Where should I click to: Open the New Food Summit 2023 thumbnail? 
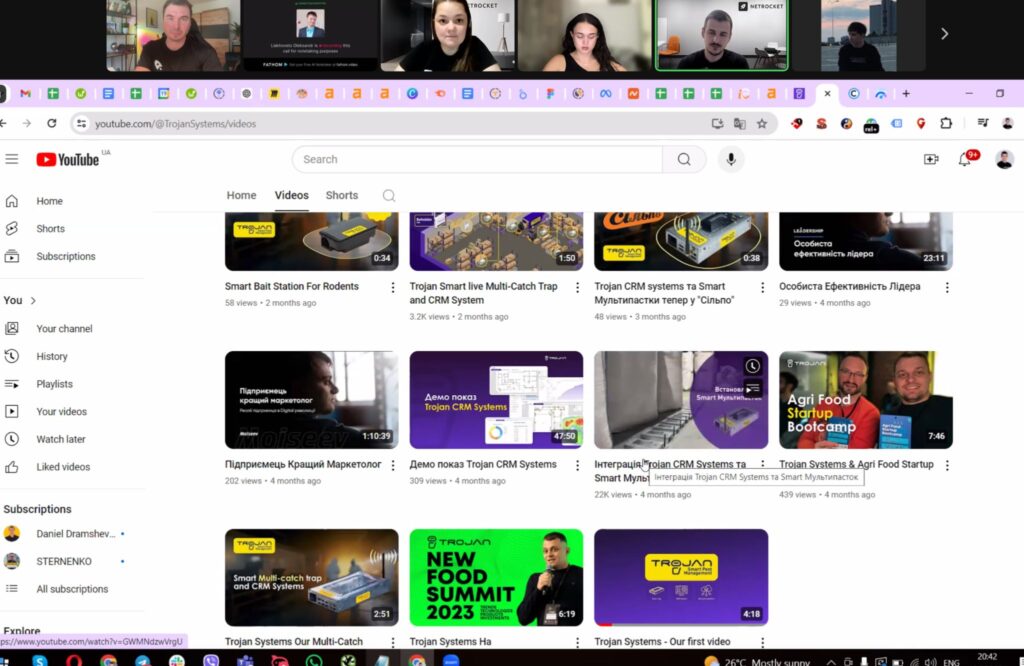pos(496,577)
